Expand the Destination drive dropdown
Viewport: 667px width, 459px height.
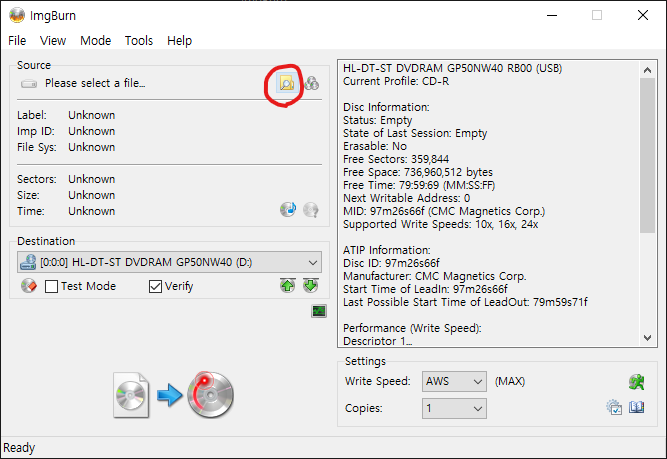pyautogui.click(x=313, y=262)
